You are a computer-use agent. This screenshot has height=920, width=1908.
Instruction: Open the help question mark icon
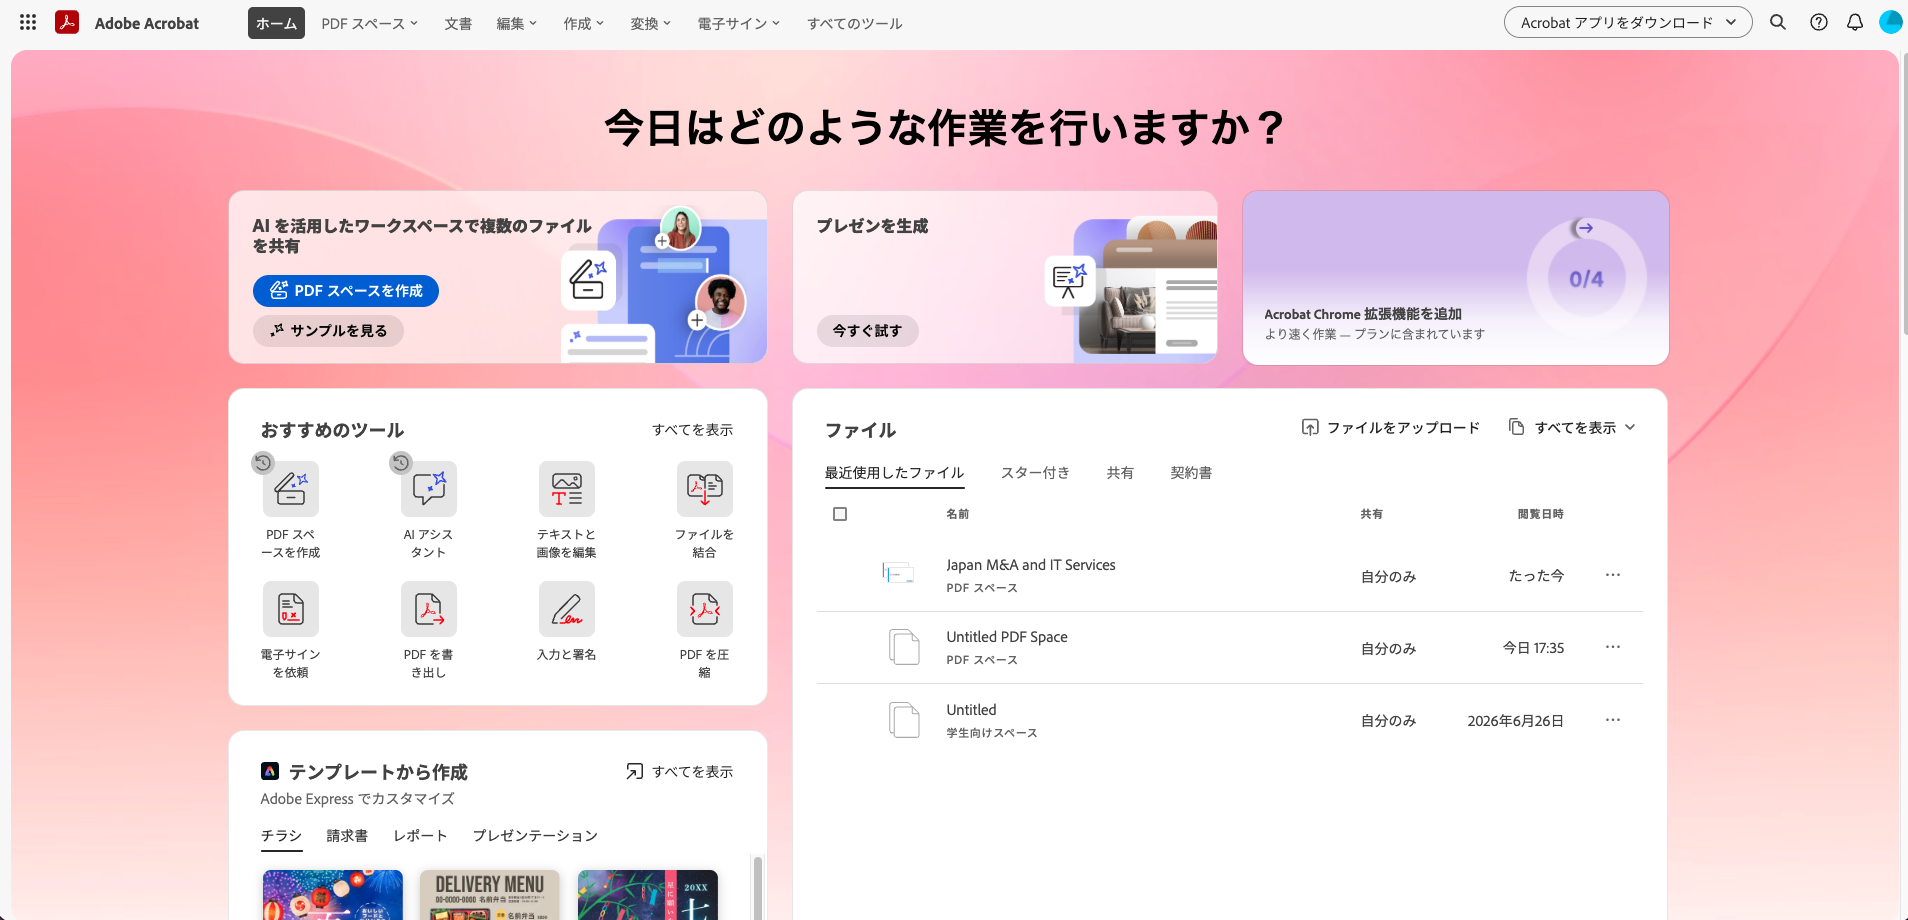(1819, 22)
